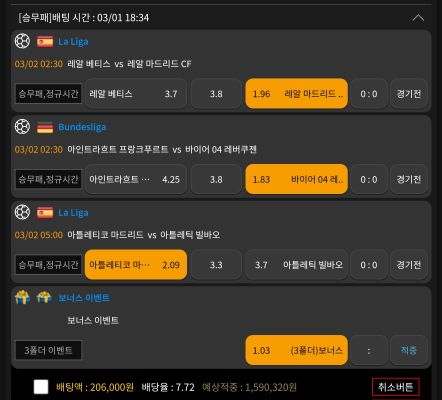Select the 레알 마드리드 1.96 odds option
Screen dimensions: 442x400
click(x=297, y=94)
